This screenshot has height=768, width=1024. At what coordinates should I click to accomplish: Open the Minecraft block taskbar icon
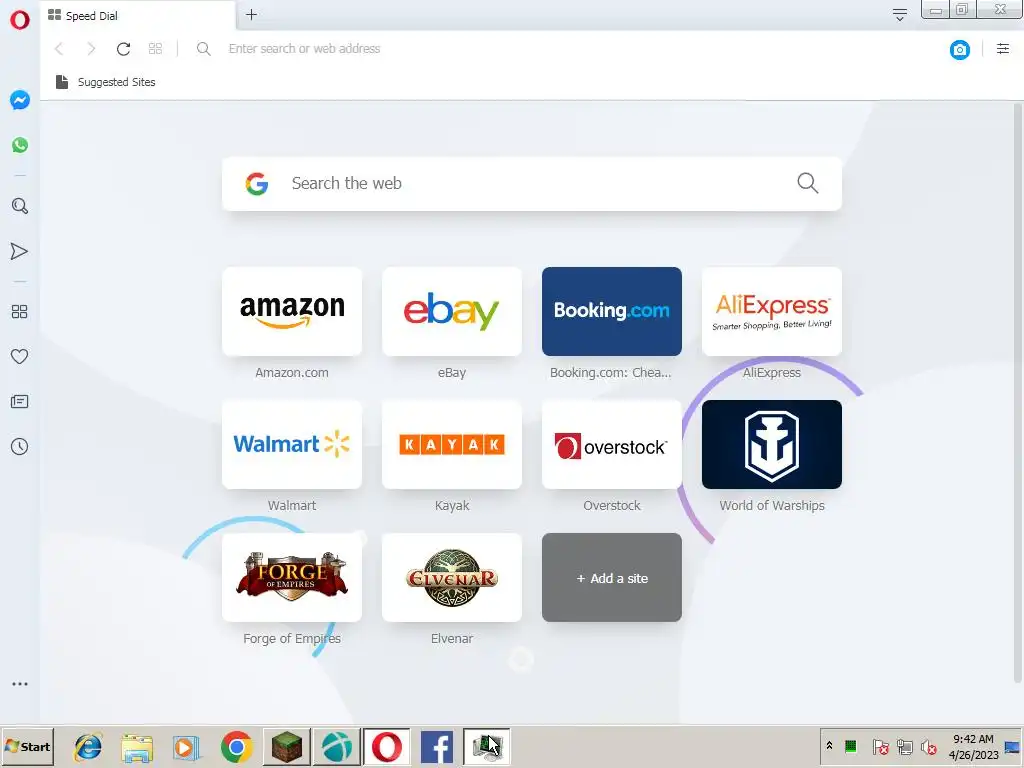(x=287, y=747)
